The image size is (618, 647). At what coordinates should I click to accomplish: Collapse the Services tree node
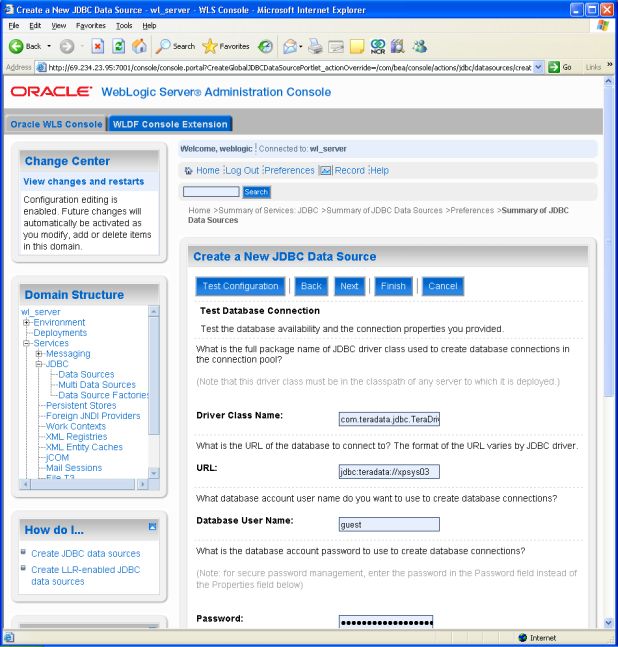click(27, 343)
